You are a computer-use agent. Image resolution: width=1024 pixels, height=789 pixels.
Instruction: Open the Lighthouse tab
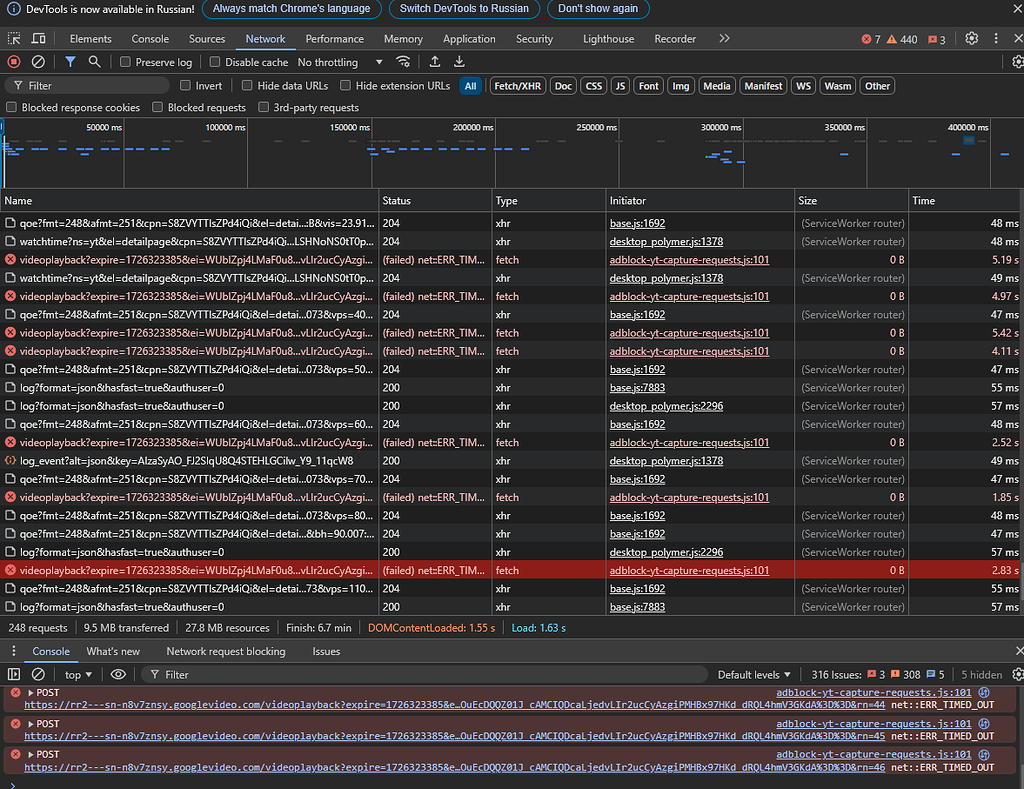click(x=608, y=39)
